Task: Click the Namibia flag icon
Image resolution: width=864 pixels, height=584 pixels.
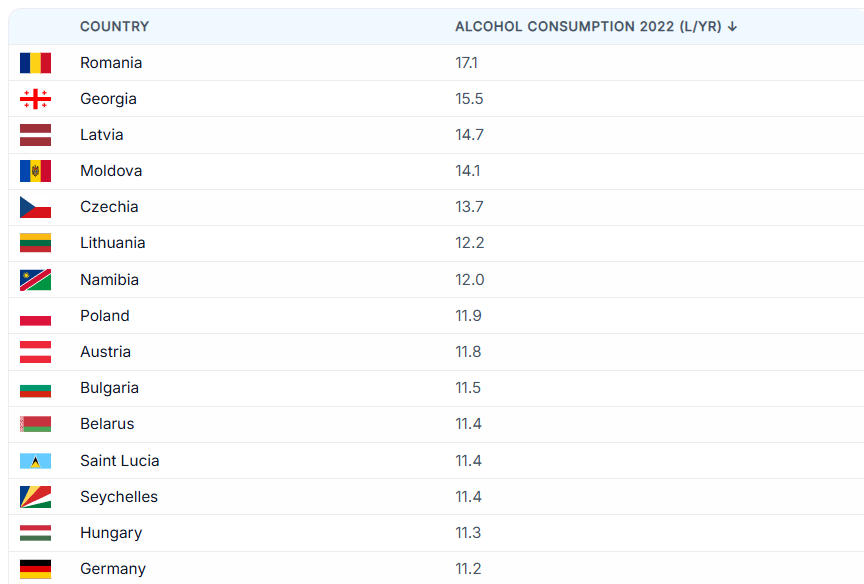Action: coord(35,280)
